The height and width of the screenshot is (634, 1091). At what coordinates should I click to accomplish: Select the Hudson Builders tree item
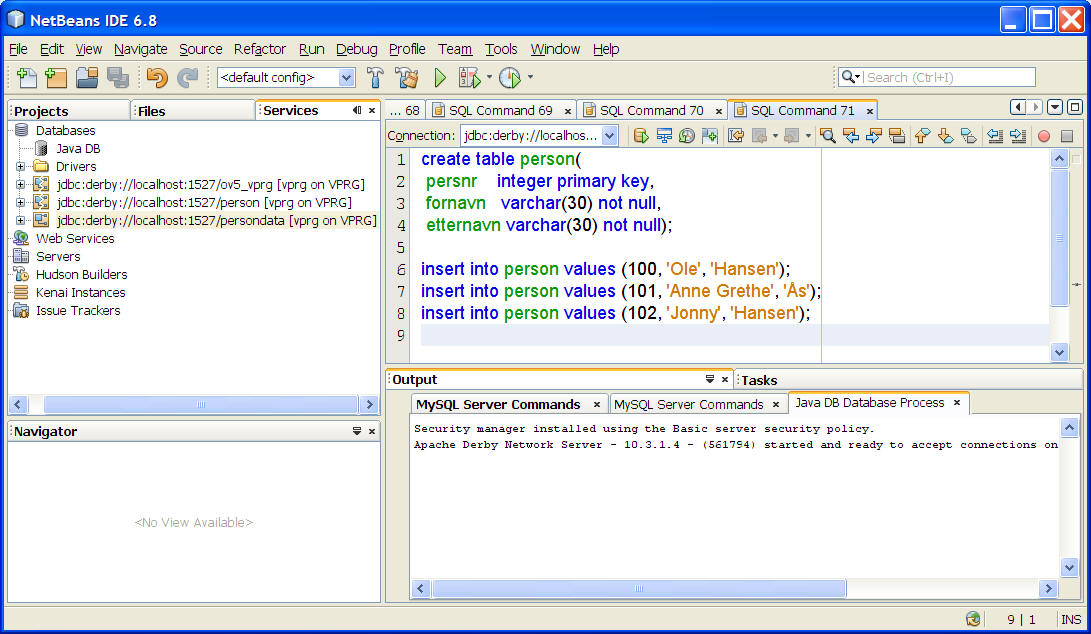click(x=81, y=275)
